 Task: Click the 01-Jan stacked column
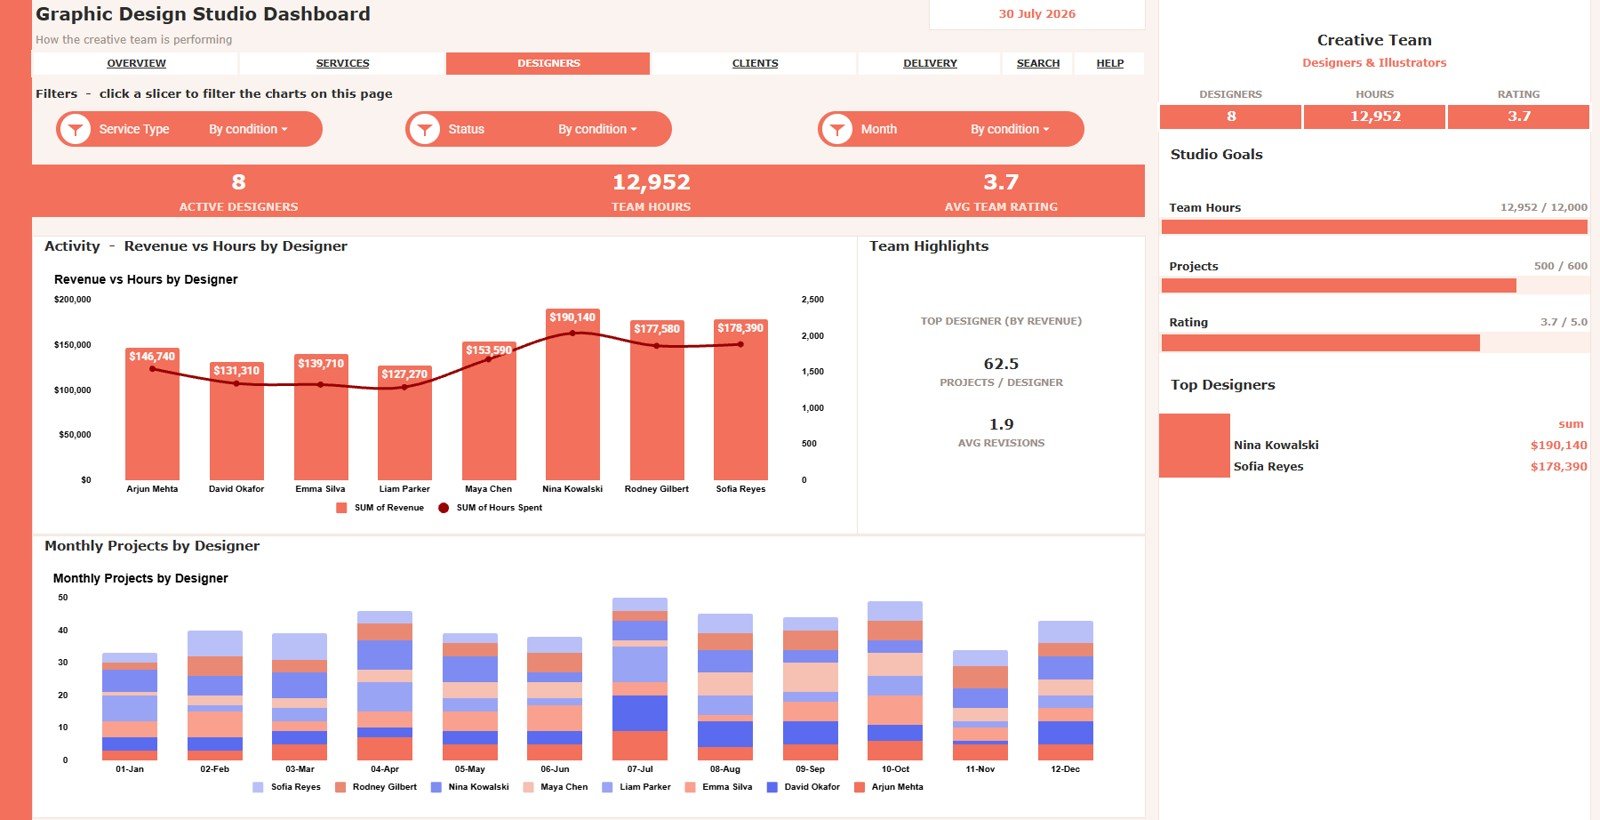[130, 707]
